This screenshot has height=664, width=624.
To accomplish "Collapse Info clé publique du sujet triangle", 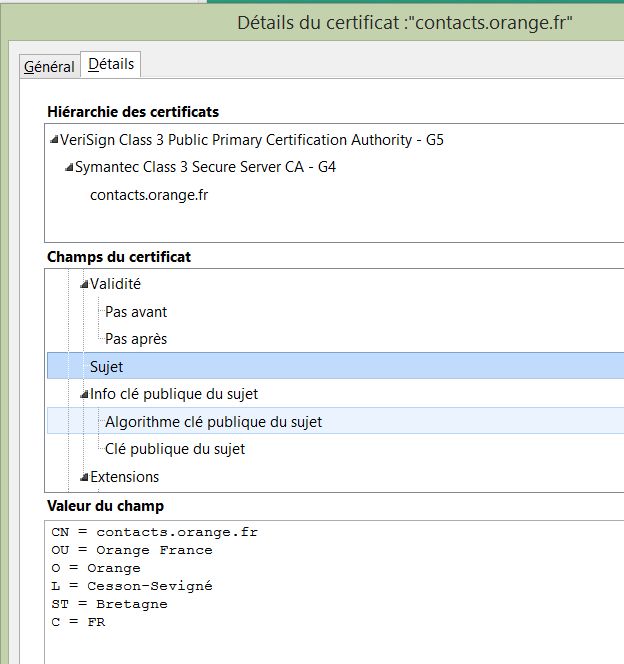I will click(85, 395).
